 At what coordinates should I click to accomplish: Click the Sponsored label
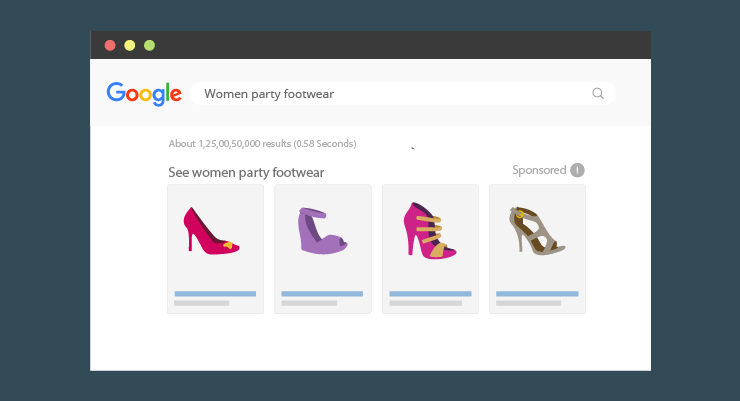coord(539,170)
